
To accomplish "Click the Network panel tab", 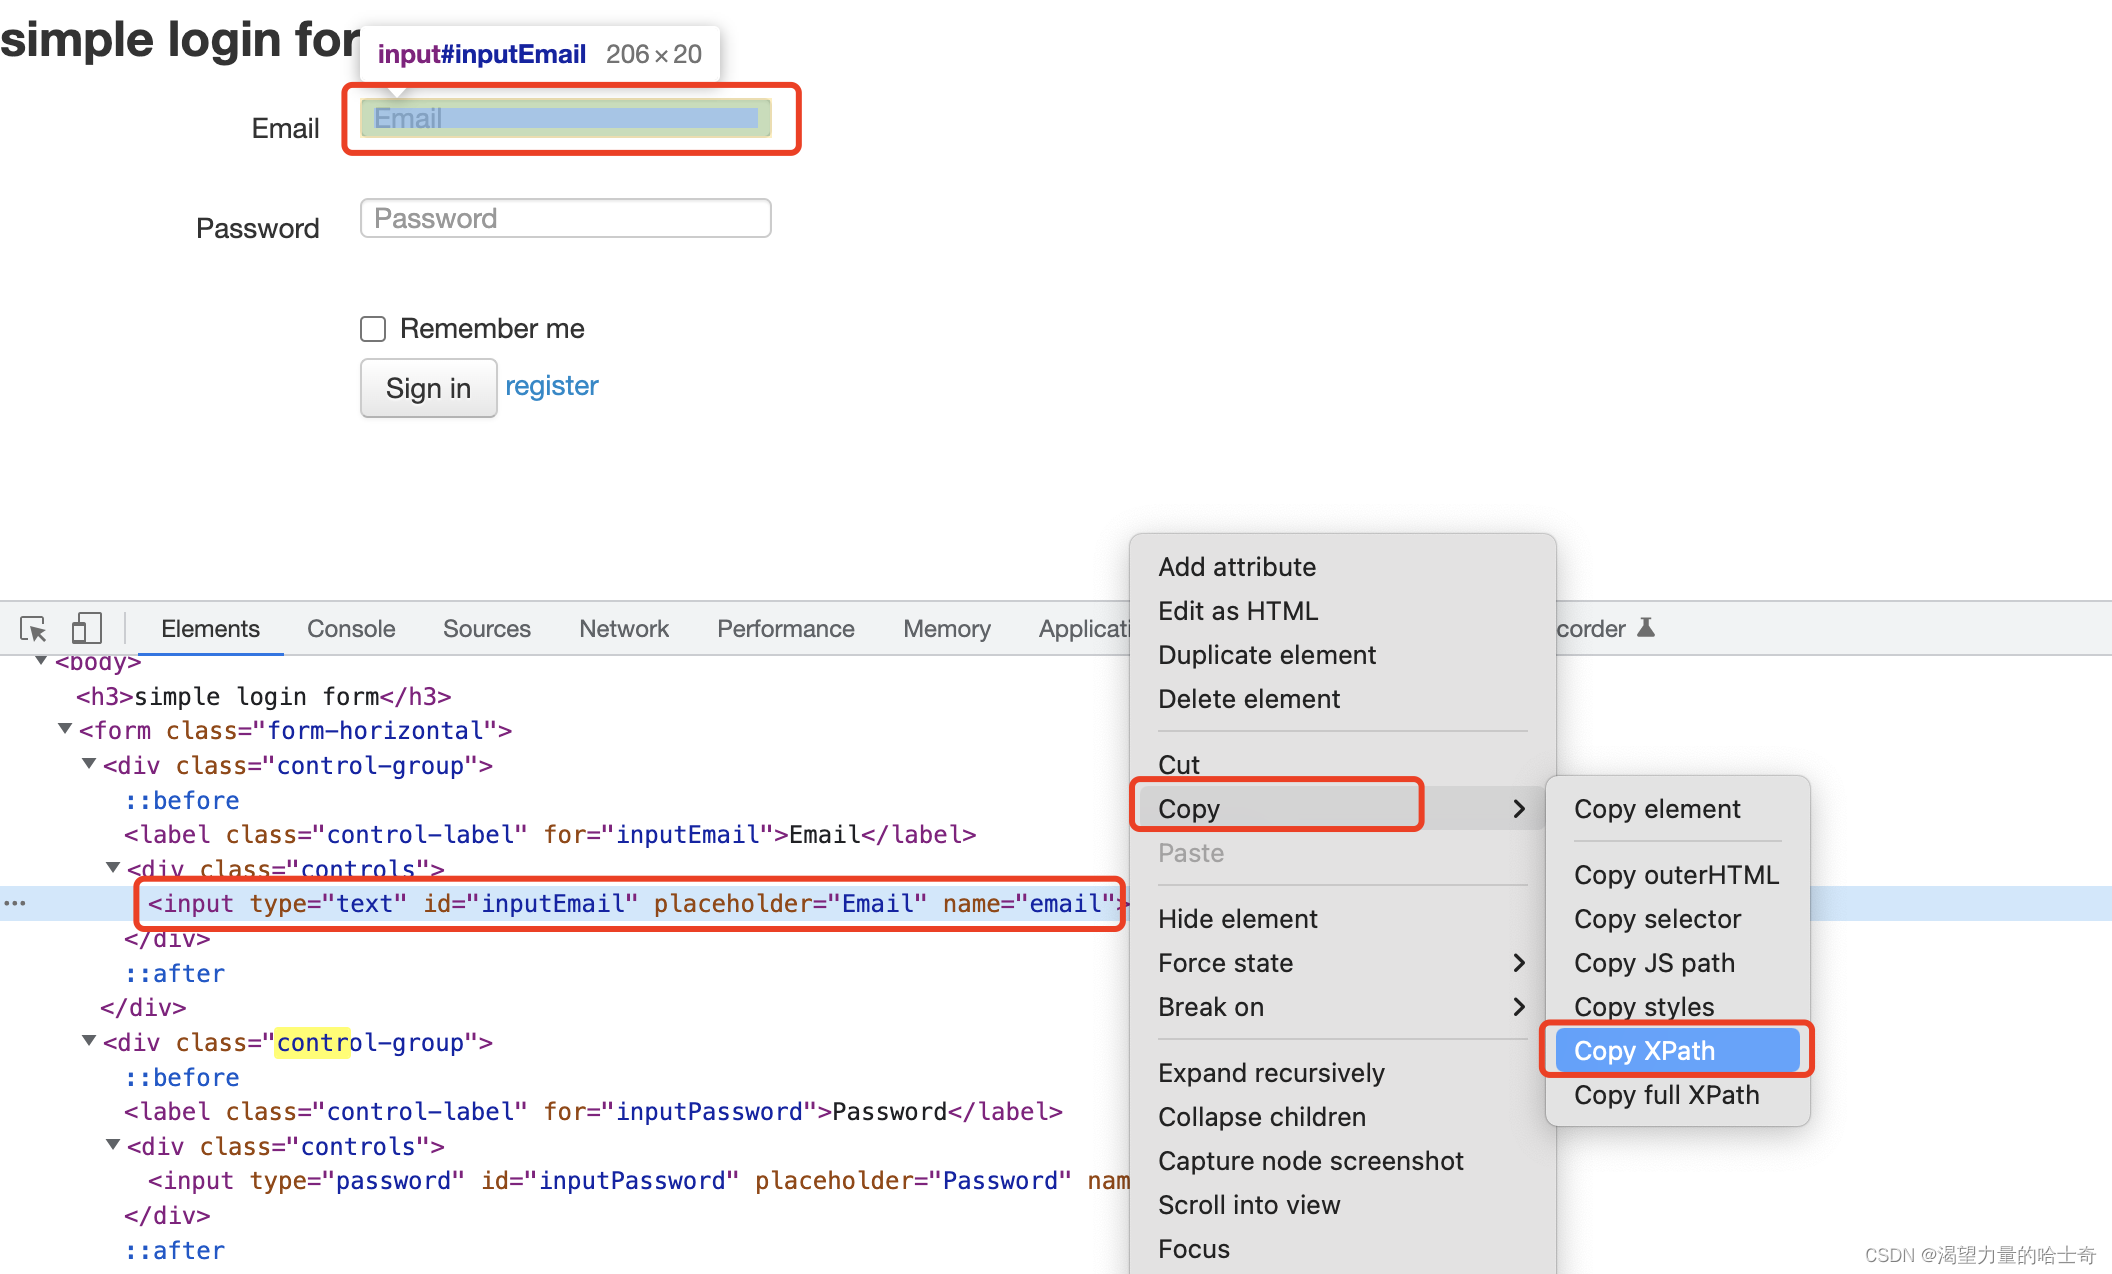I will [623, 630].
